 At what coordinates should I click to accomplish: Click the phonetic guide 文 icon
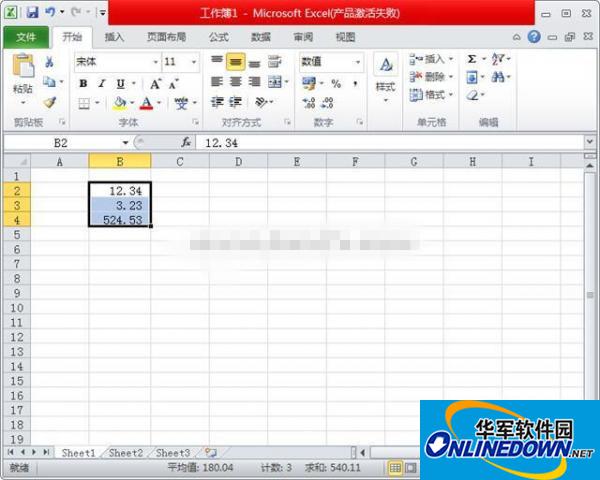pyautogui.click(x=181, y=103)
